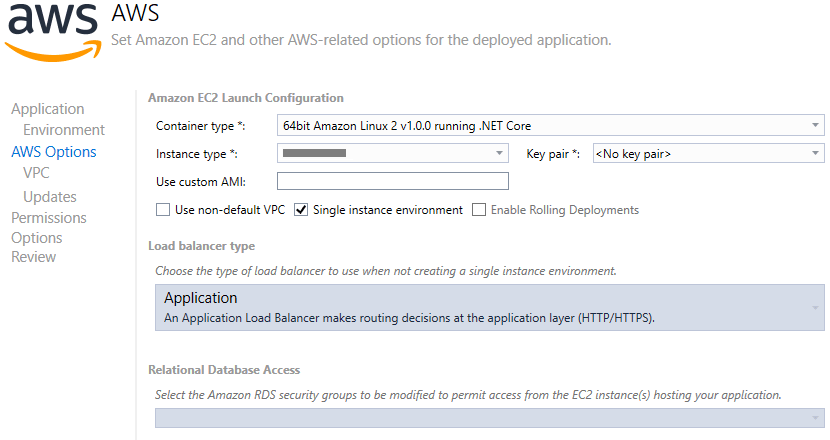Expand the Instance type dropdown
Image resolution: width=830 pixels, height=440 pixels.
[x=392, y=154]
